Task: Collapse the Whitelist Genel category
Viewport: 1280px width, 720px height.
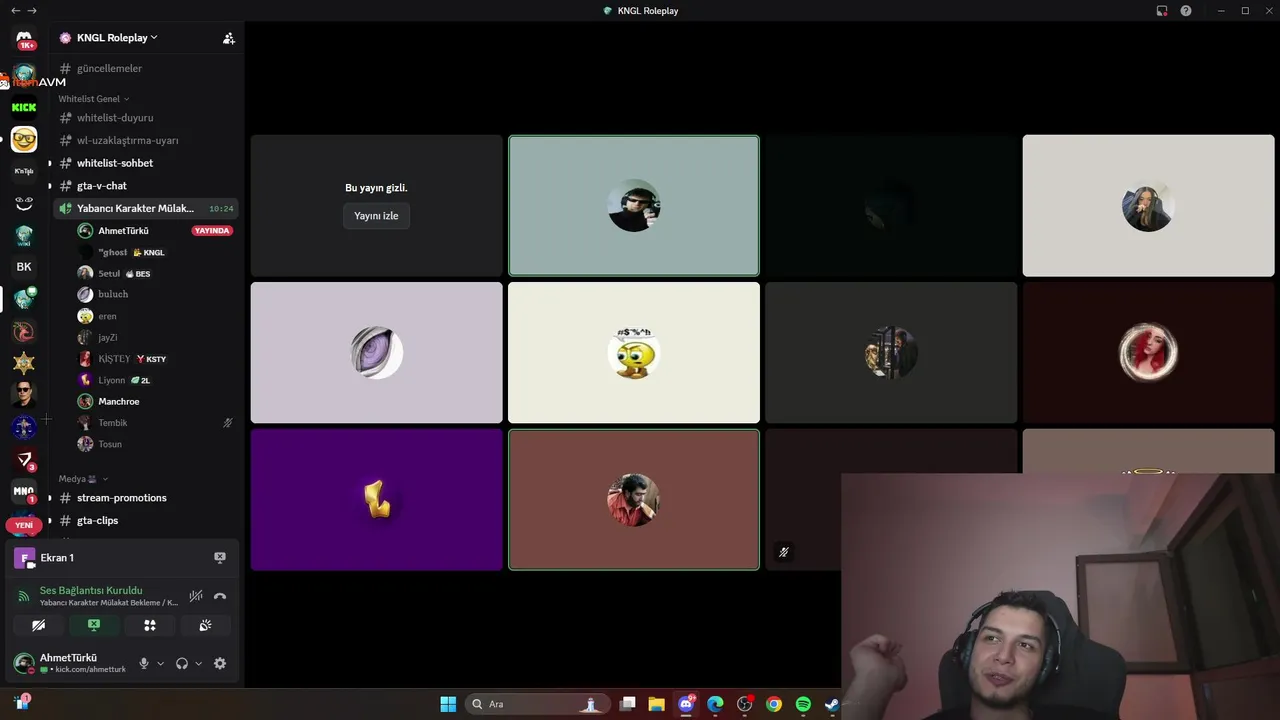Action: tap(94, 99)
